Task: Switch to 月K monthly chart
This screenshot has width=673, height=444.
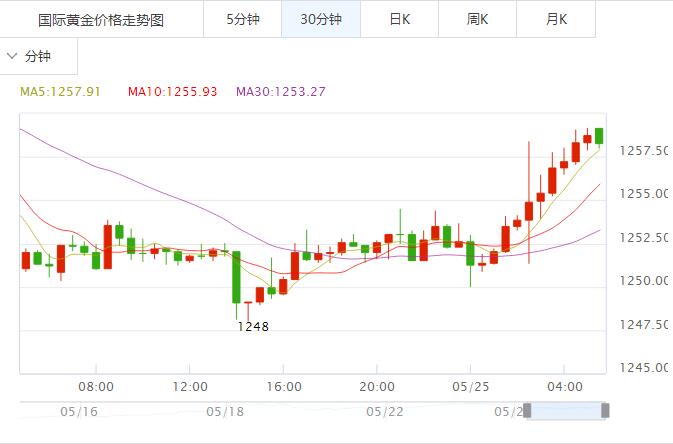Action: click(x=556, y=19)
